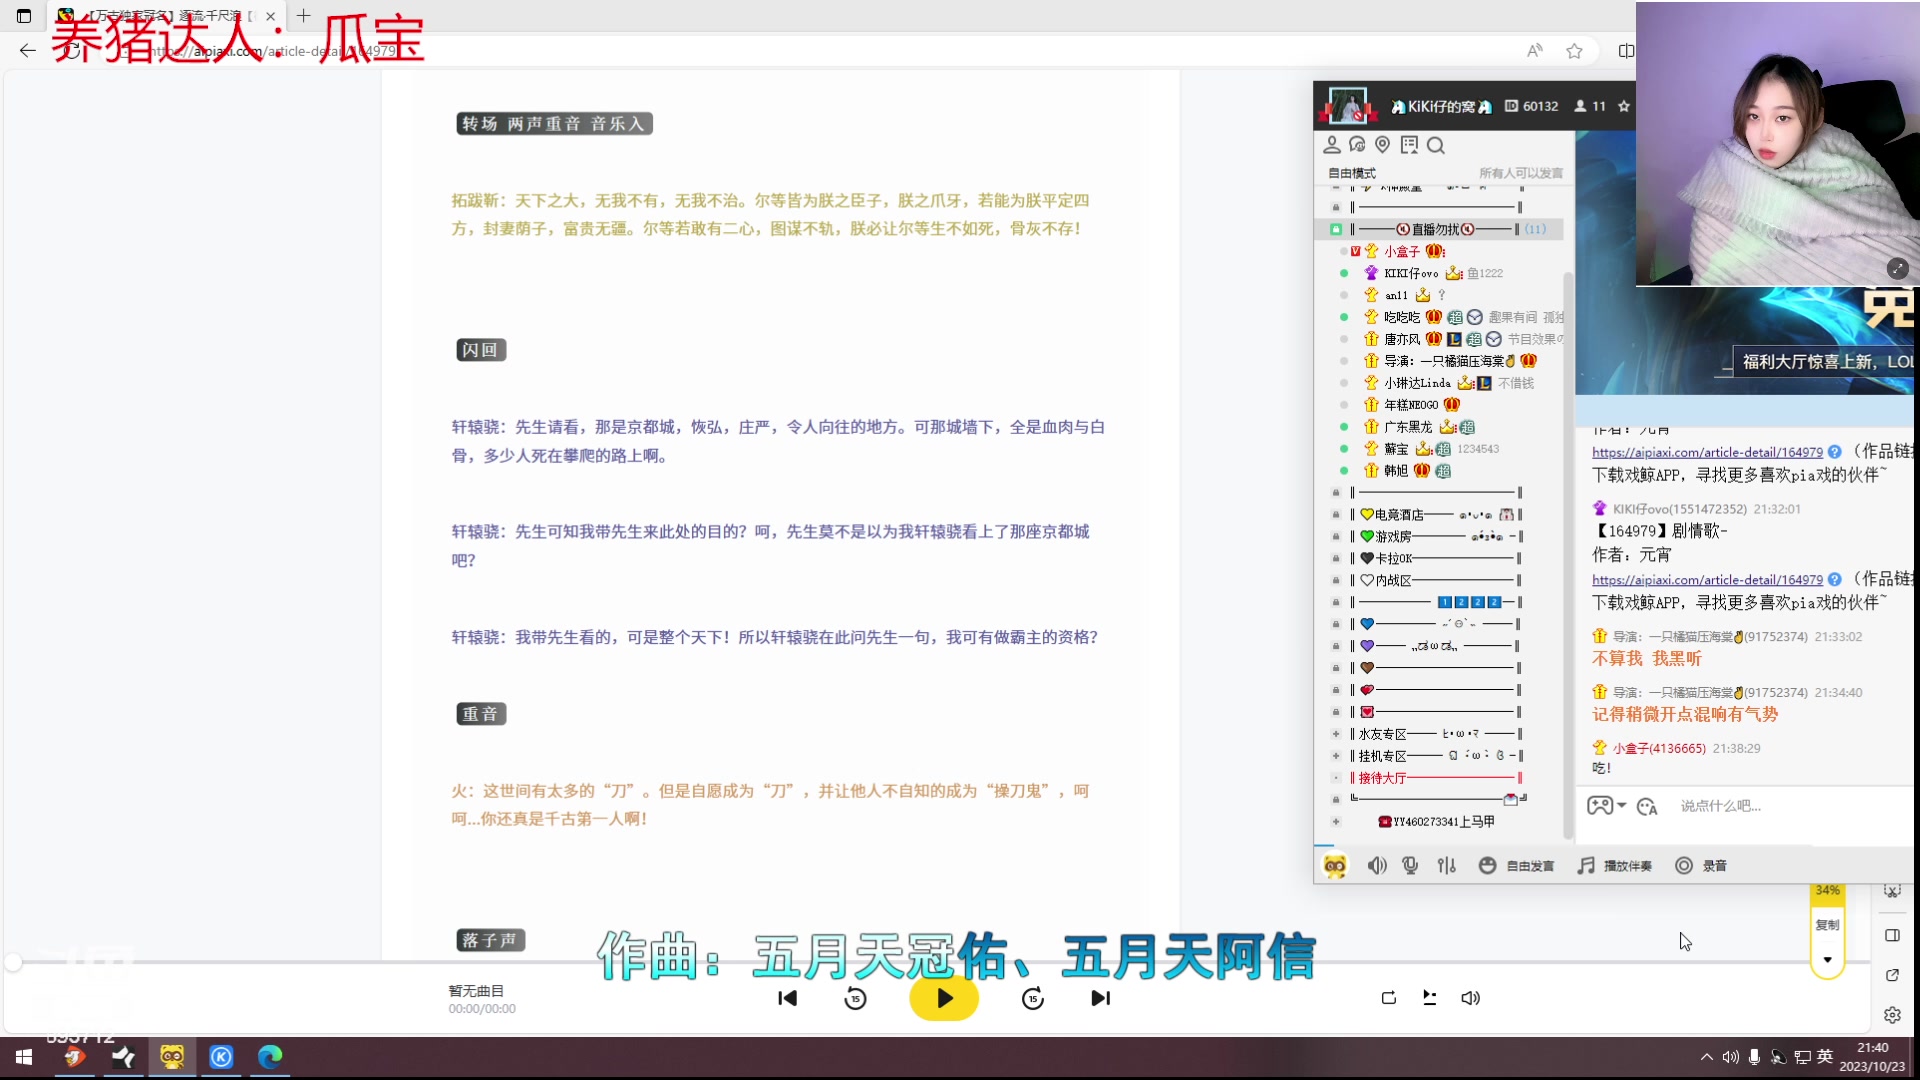Open the audio mixer sliders icon

click(1447, 866)
